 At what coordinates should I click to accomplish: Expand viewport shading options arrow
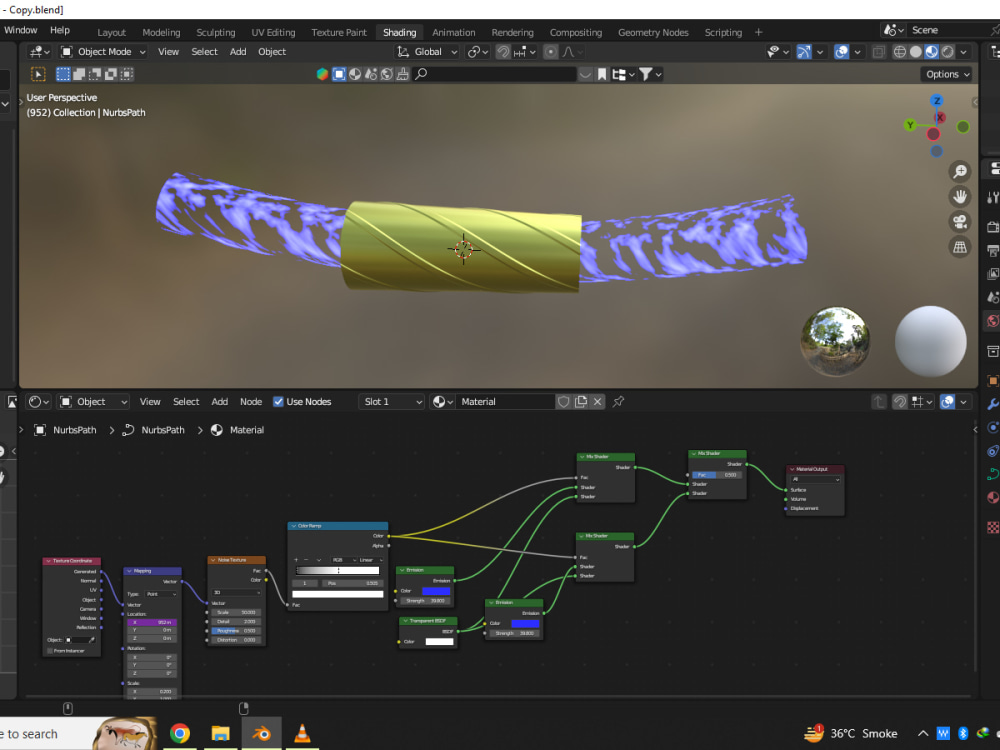click(x=964, y=52)
